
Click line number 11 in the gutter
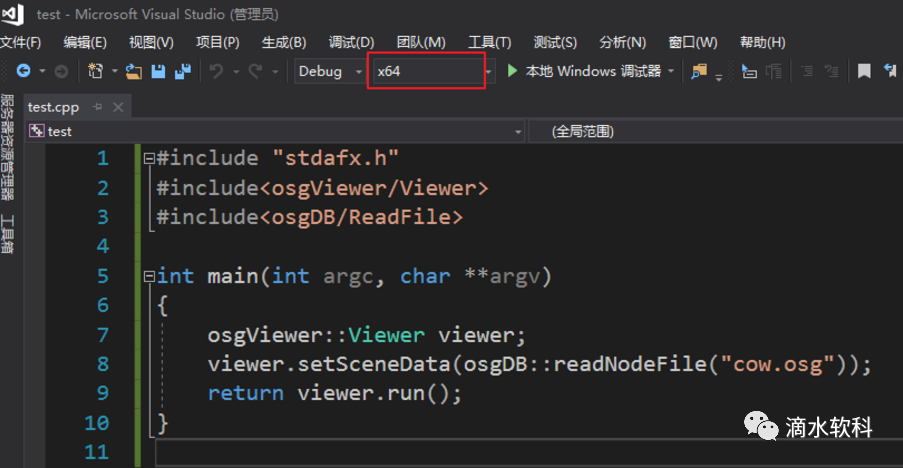pos(97,452)
